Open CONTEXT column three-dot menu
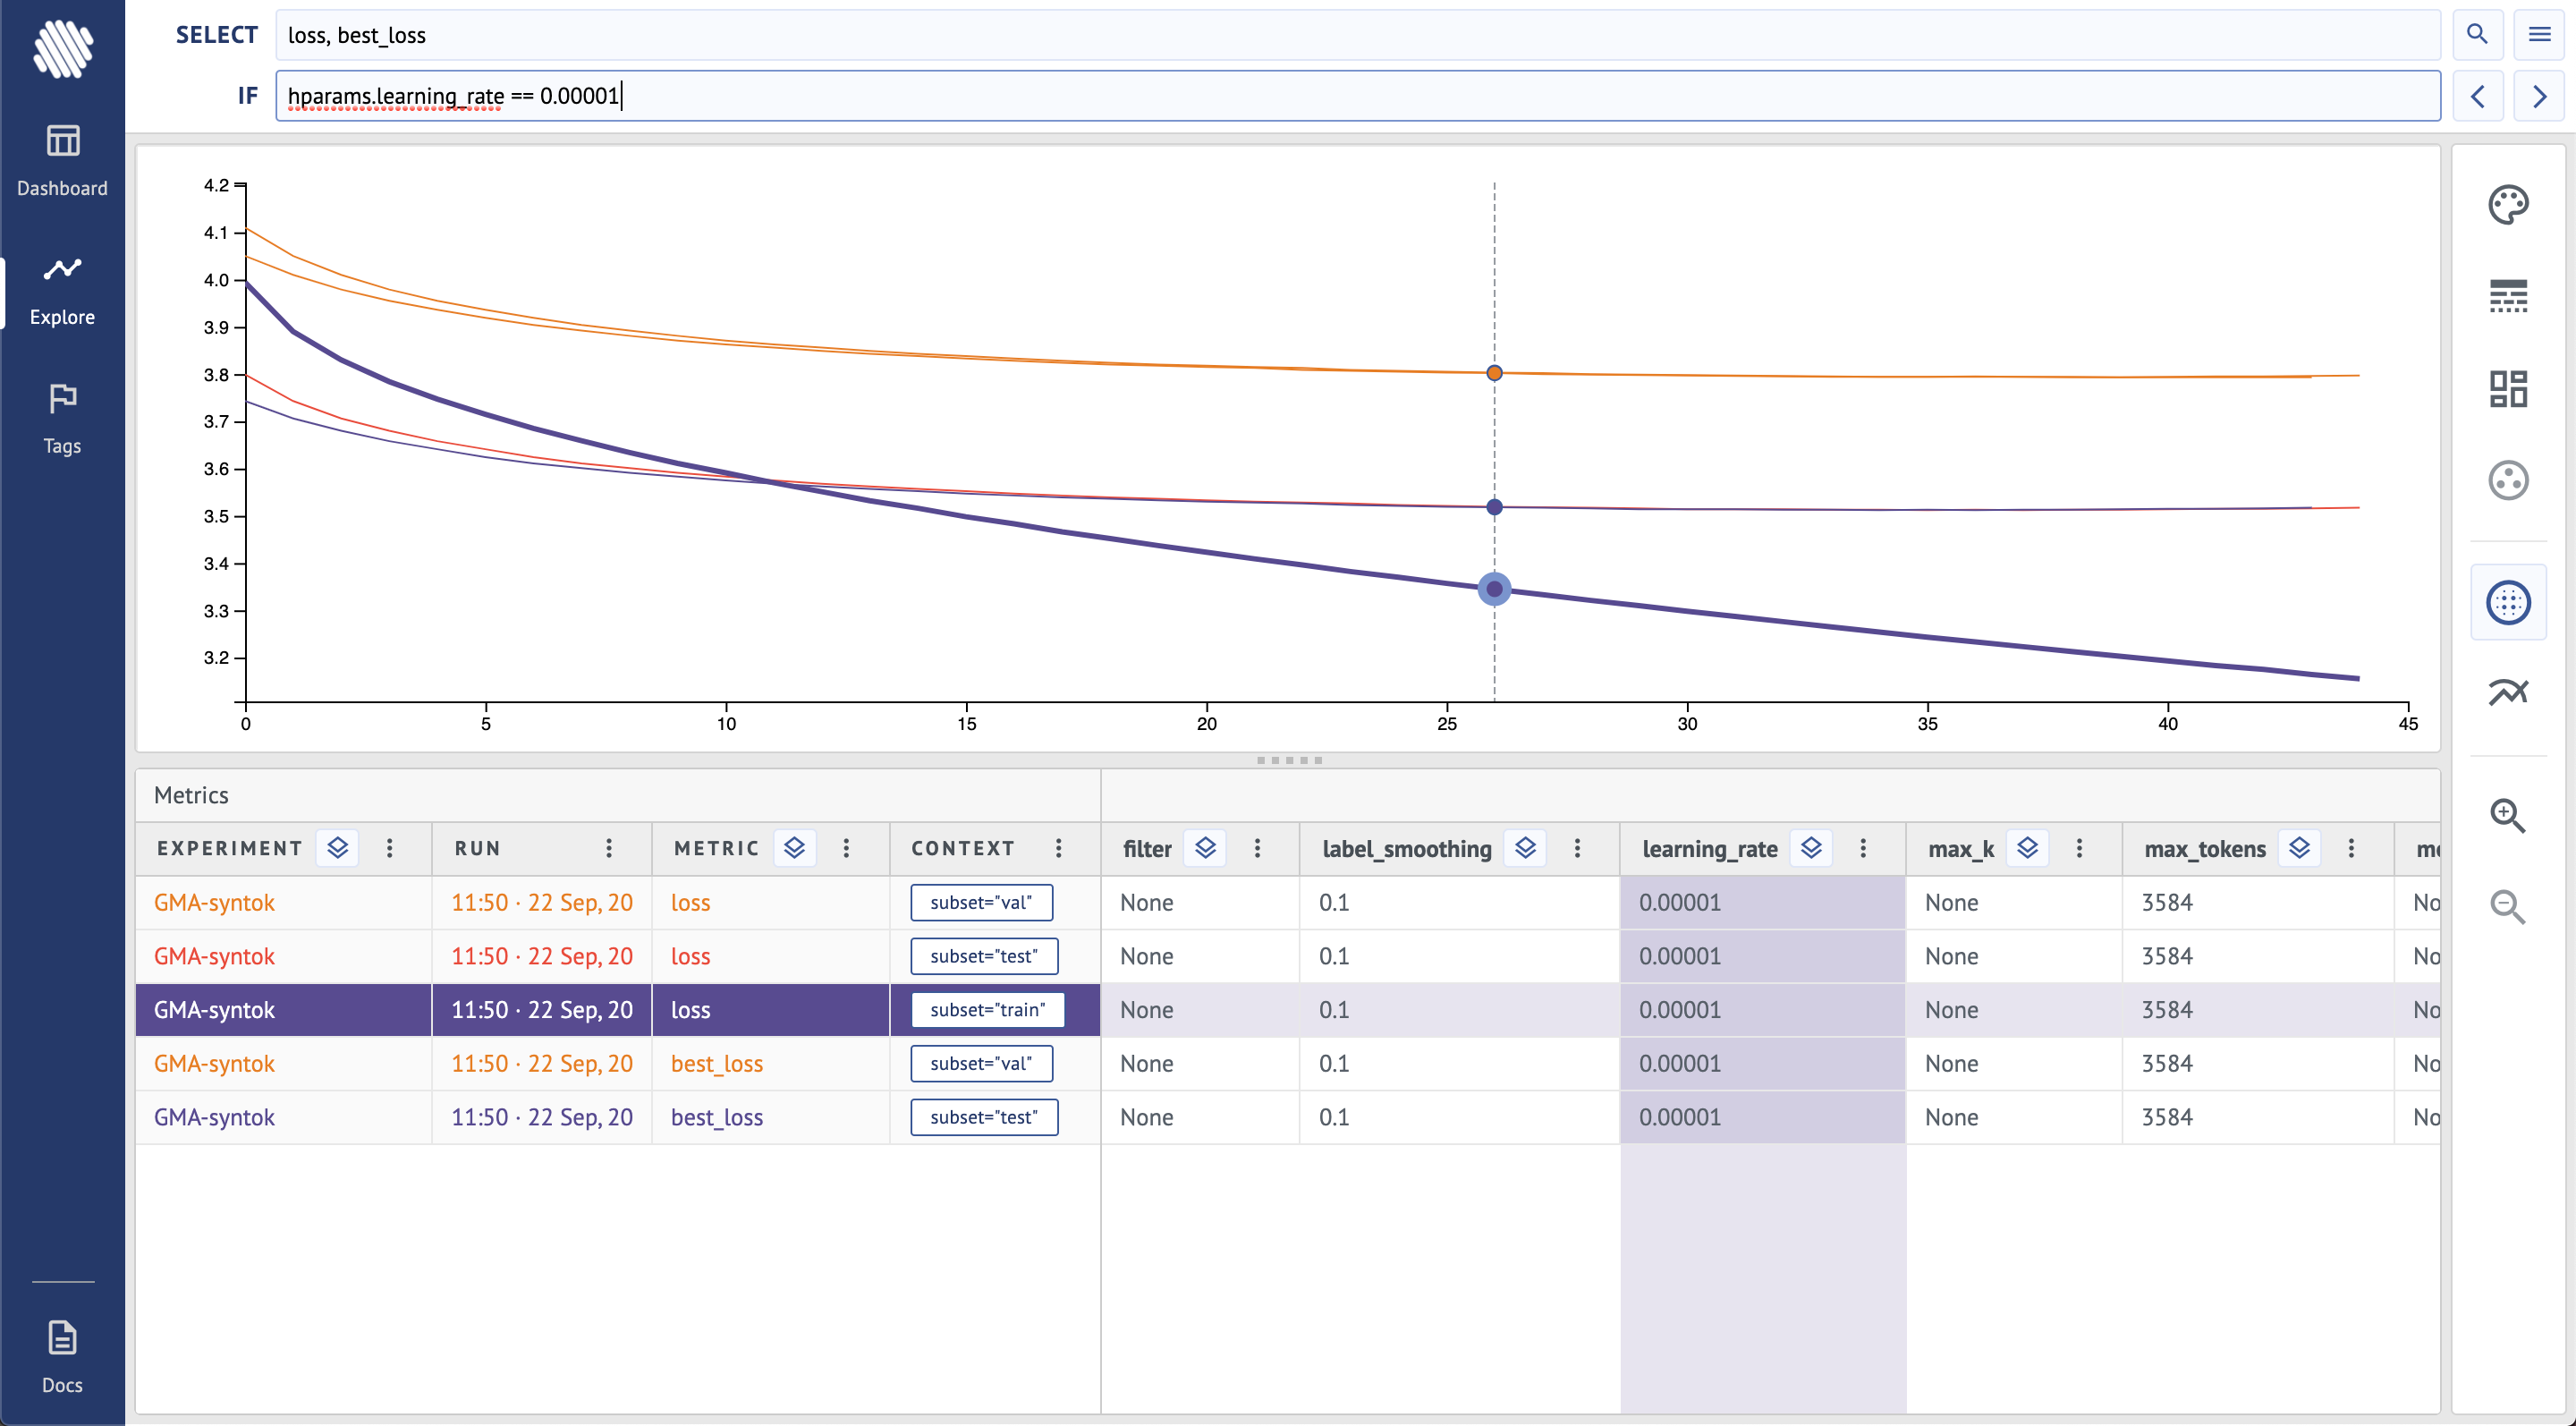 1058,848
